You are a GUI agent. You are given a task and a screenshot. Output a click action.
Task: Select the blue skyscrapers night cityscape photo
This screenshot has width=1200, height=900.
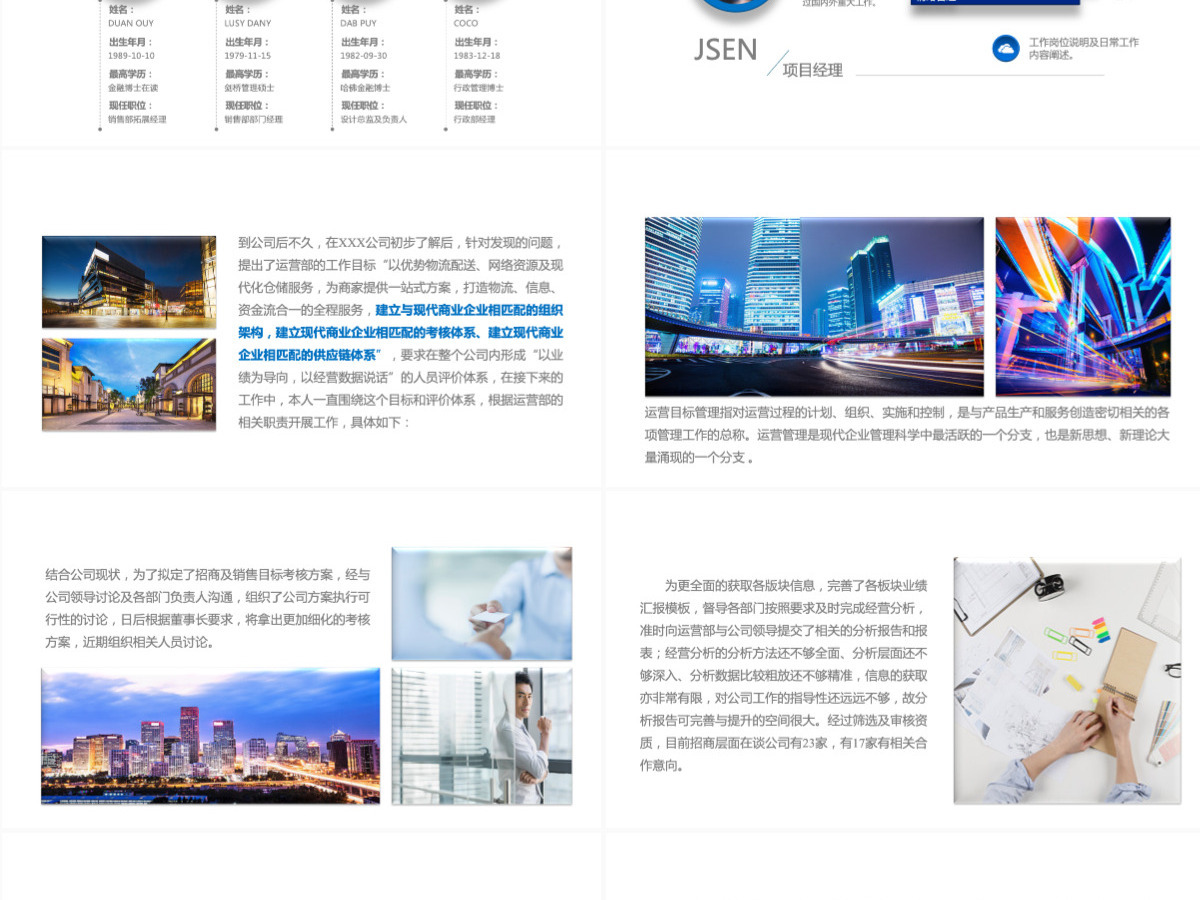click(814, 306)
